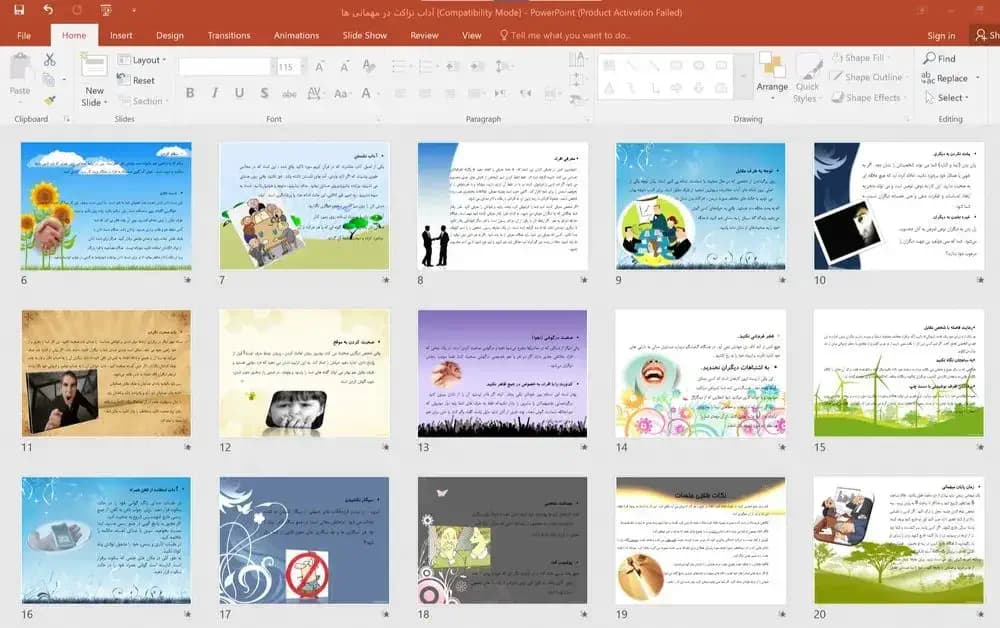
Task: Select slide 6 sunflower thumbnail
Action: (106, 206)
